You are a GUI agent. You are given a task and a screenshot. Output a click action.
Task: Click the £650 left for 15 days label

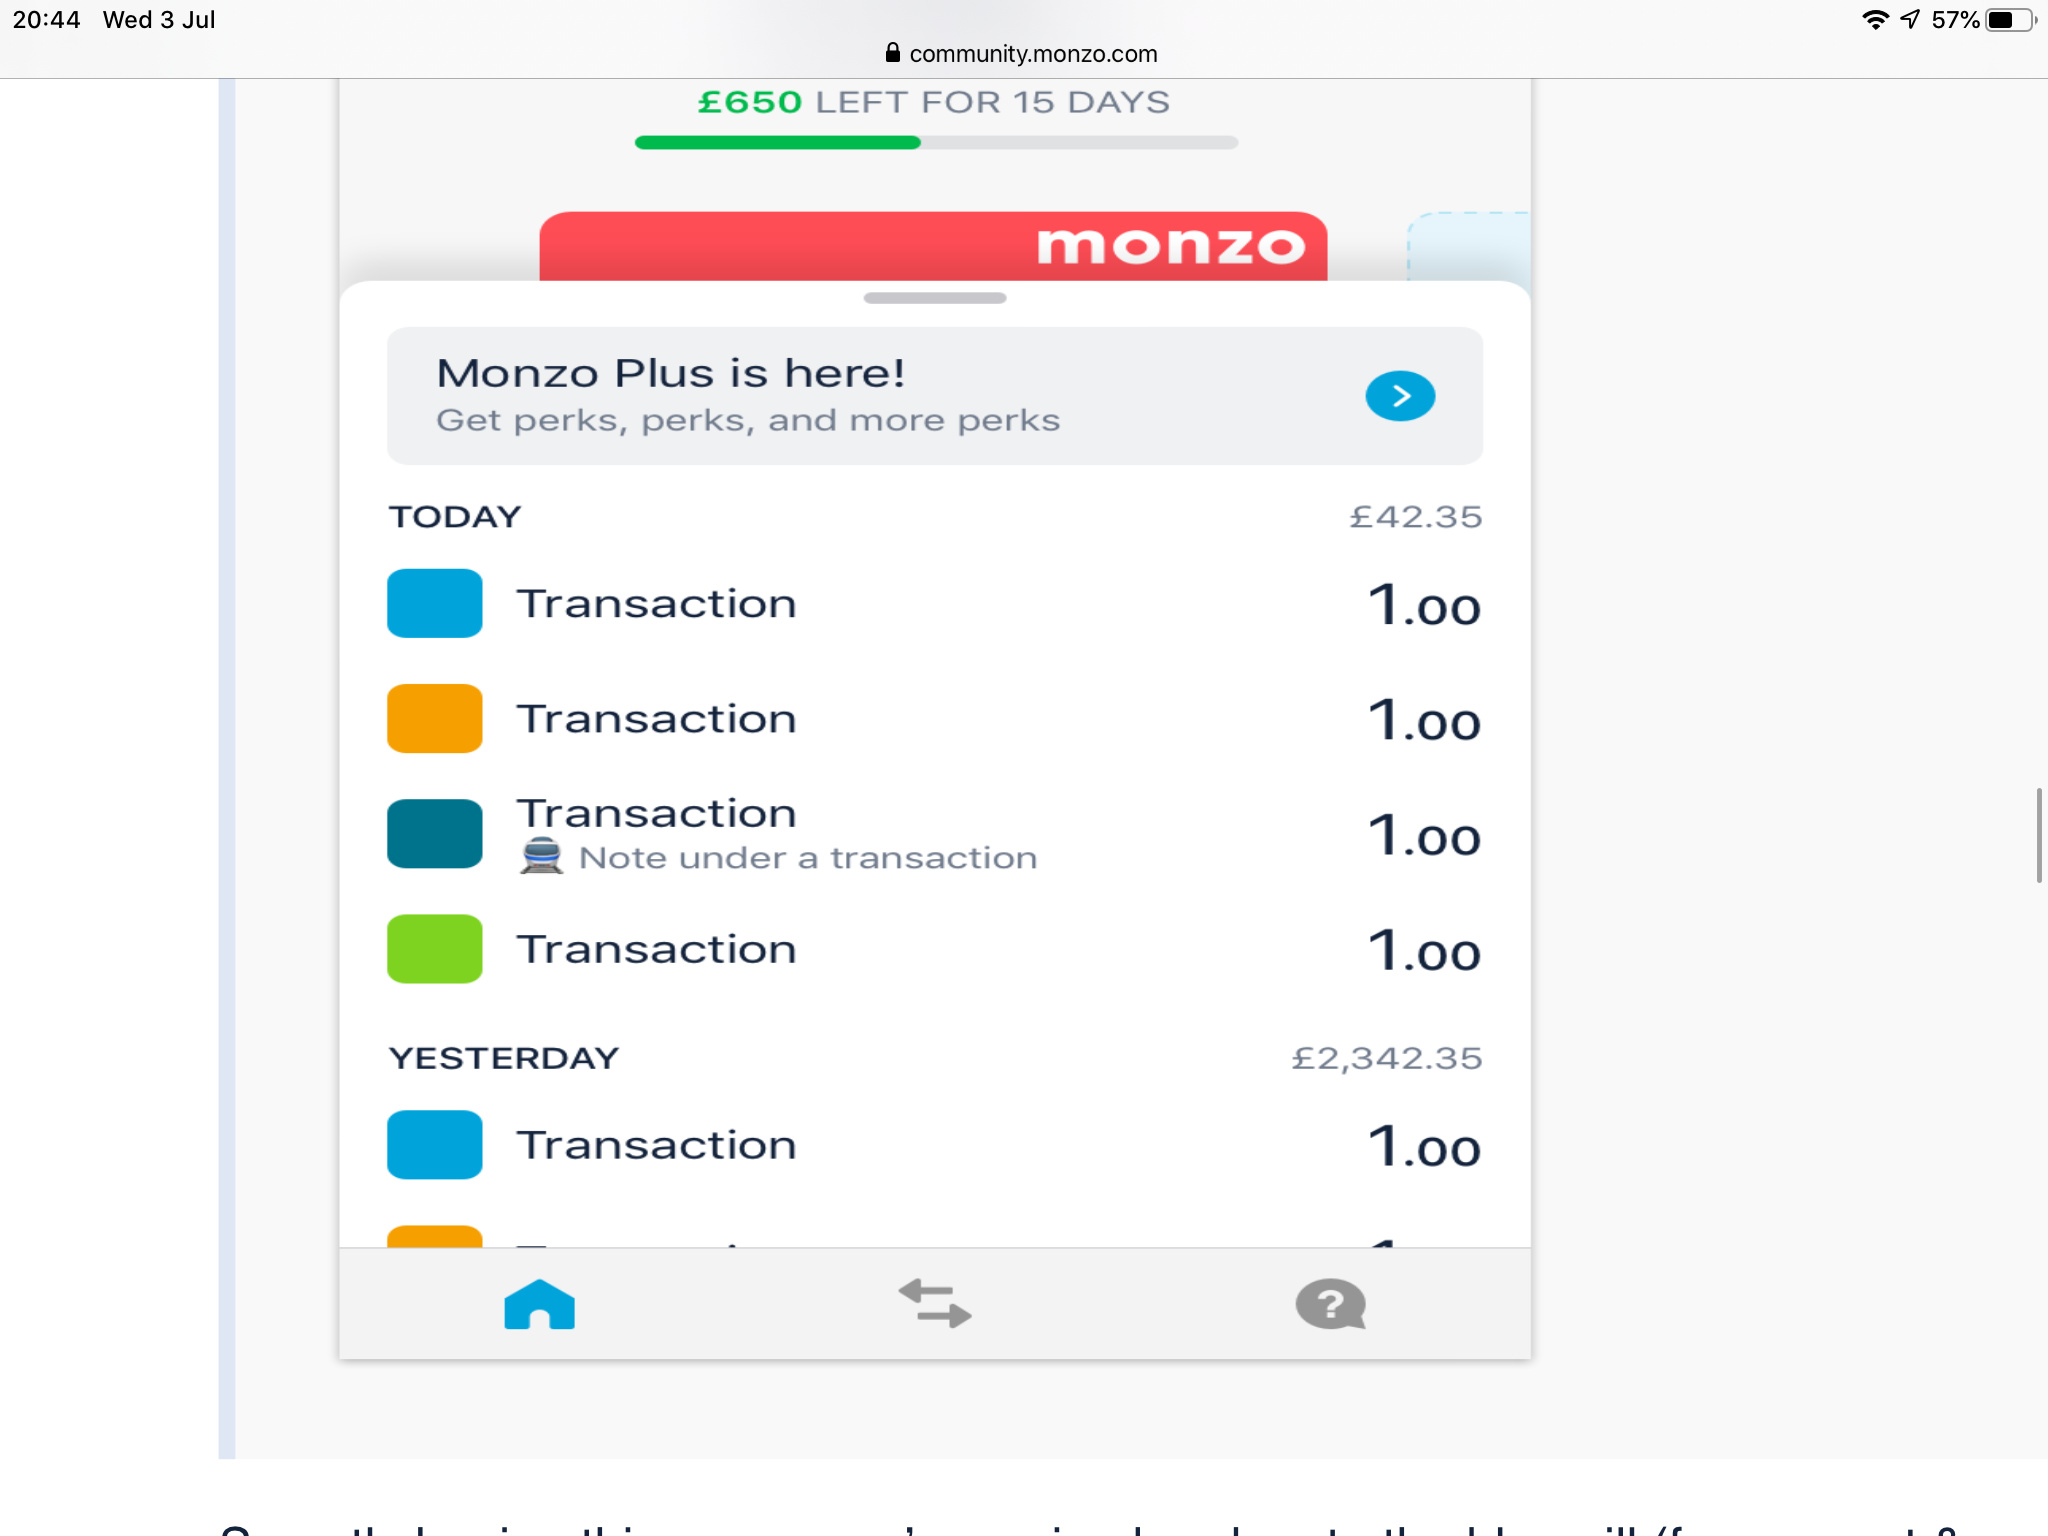point(934,102)
